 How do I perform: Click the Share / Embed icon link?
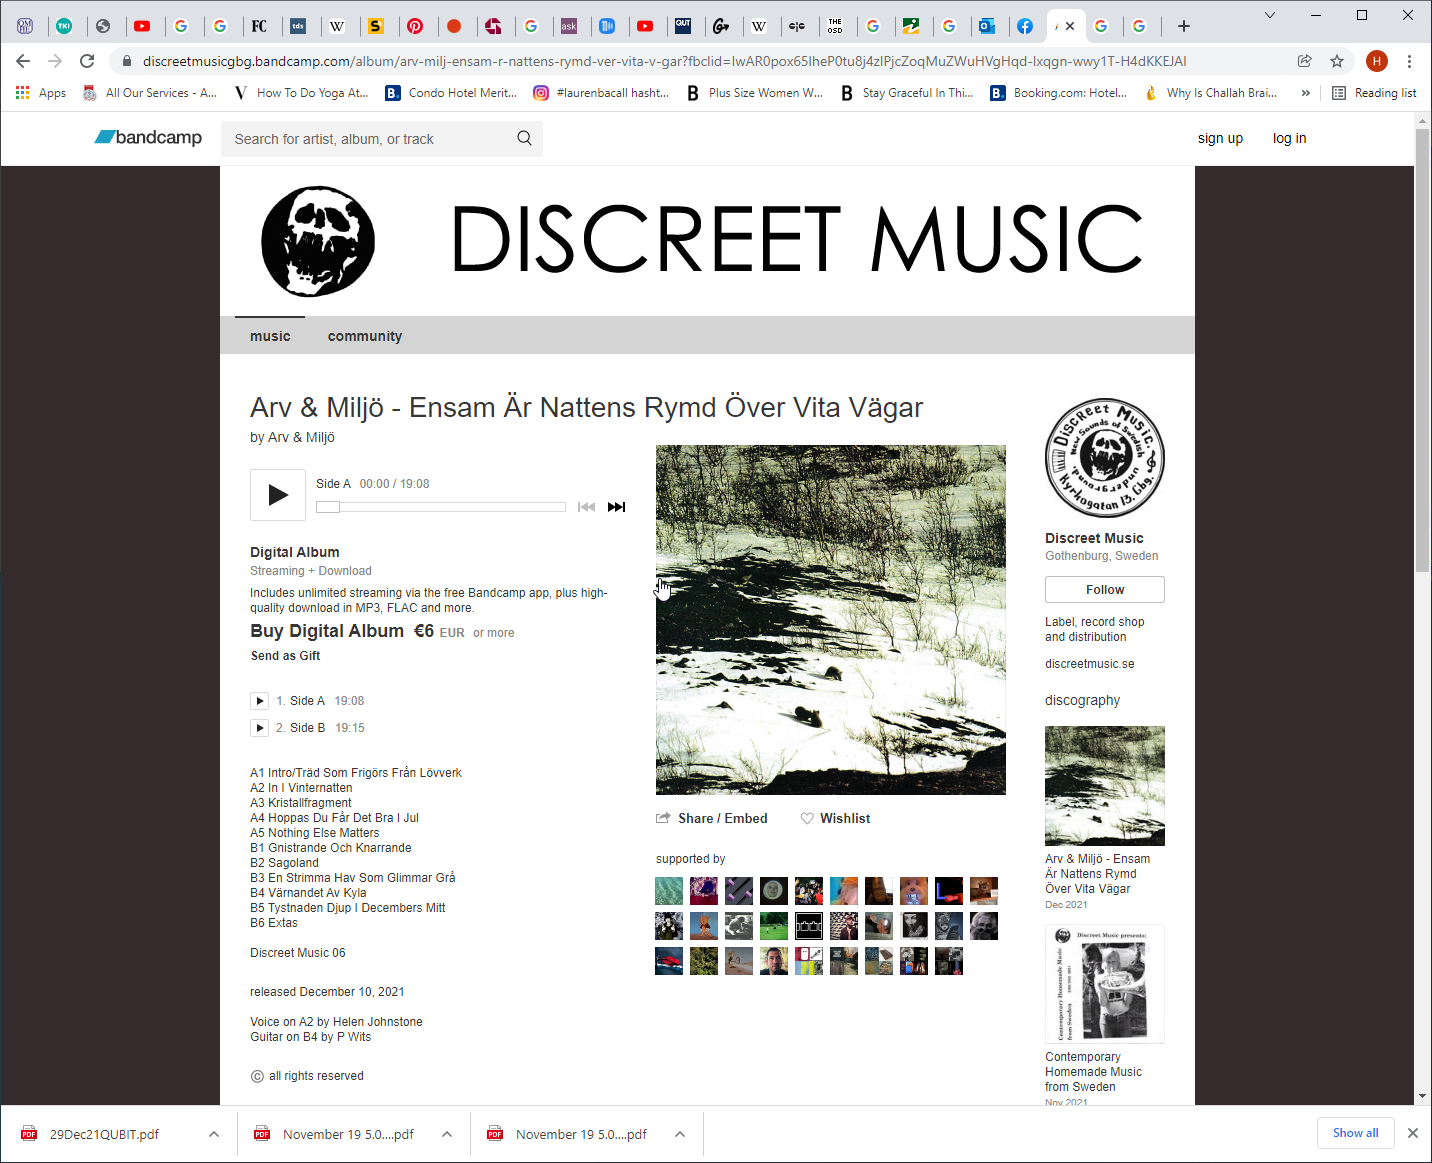pos(712,818)
